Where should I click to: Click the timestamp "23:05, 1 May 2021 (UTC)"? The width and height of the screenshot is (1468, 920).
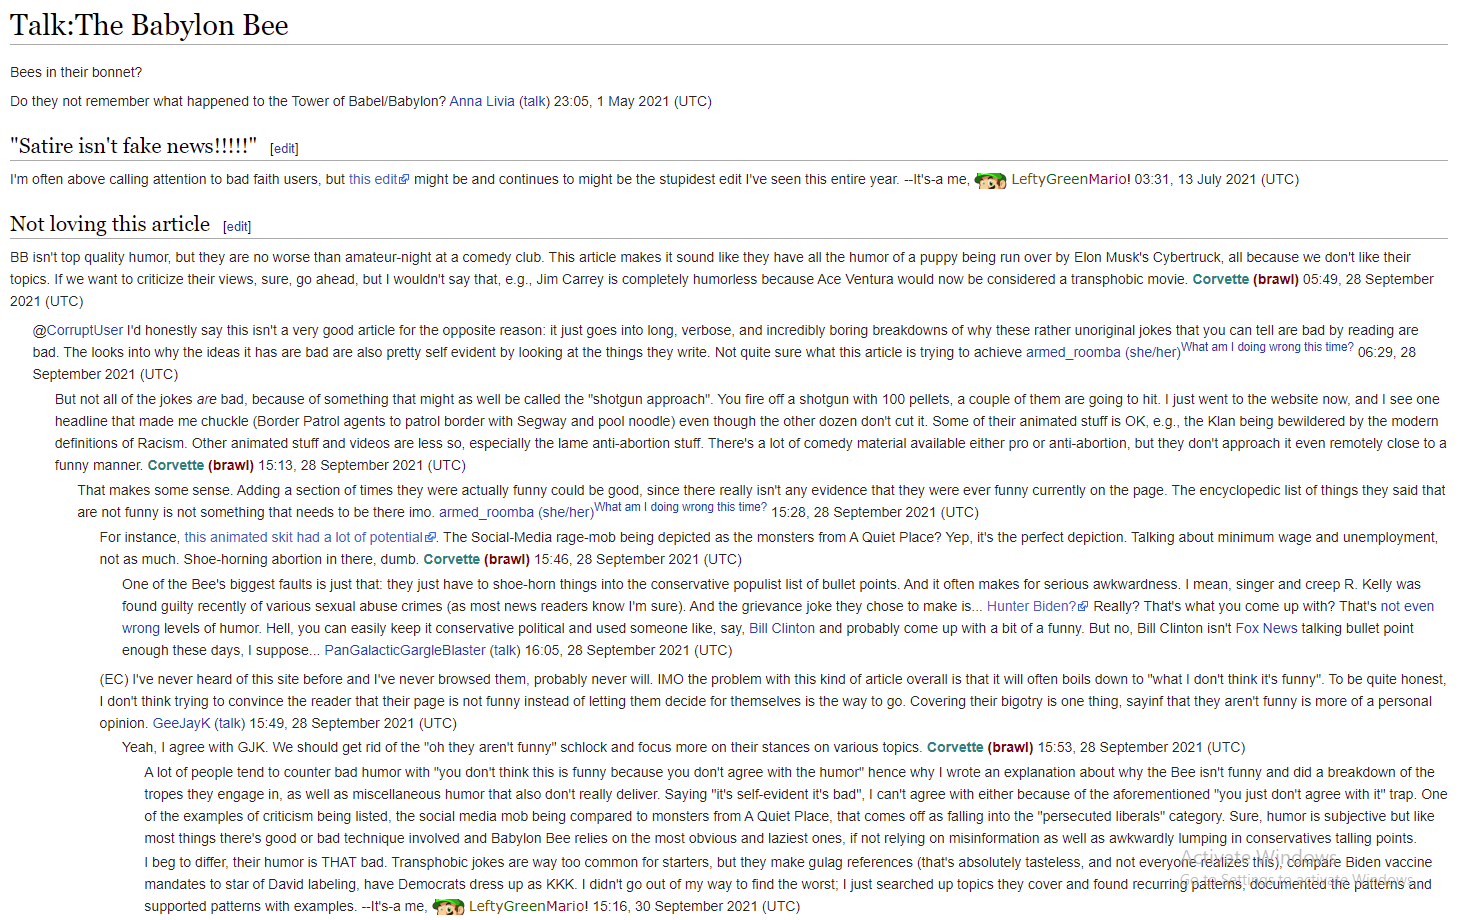pos(633,101)
